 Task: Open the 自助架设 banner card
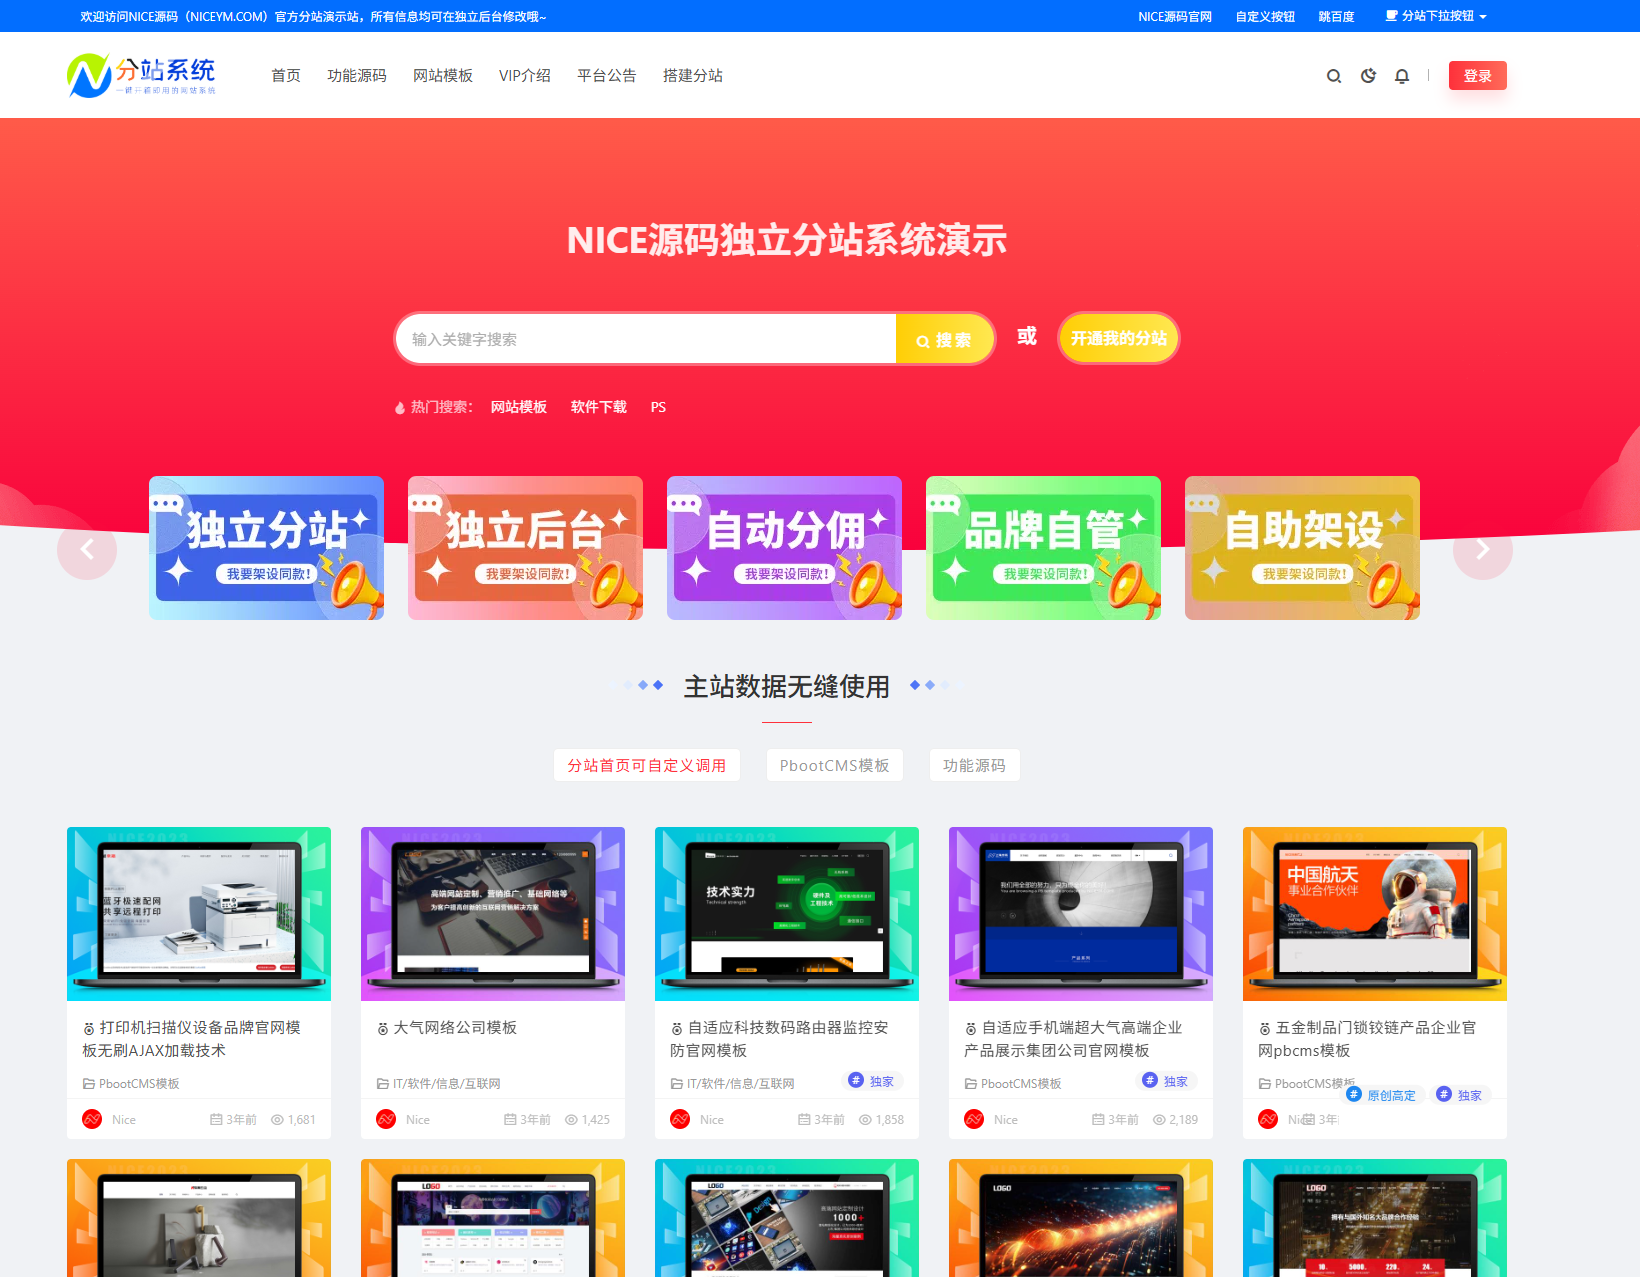1302,548
